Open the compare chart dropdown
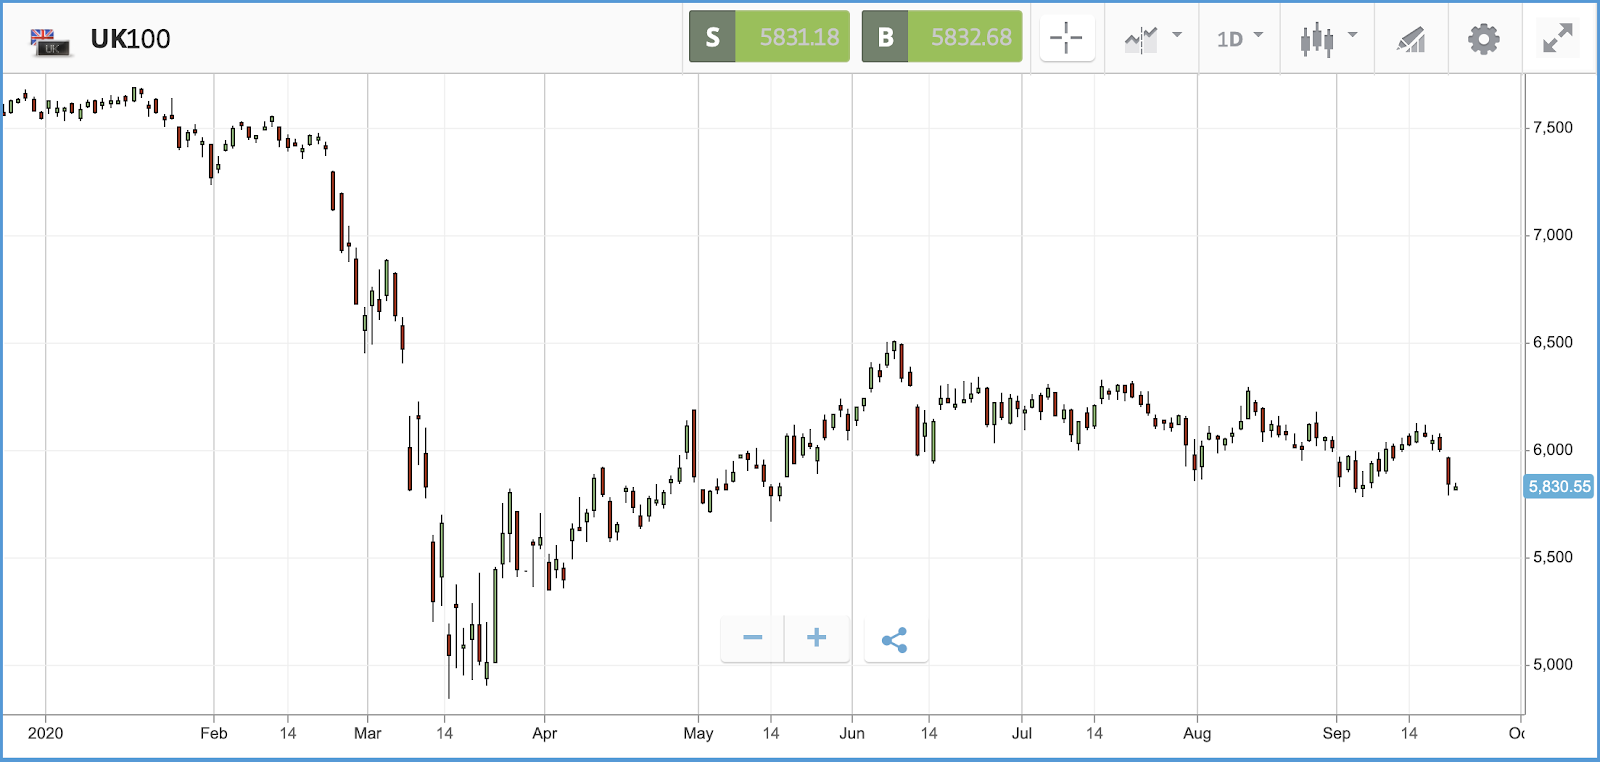 click(1152, 39)
